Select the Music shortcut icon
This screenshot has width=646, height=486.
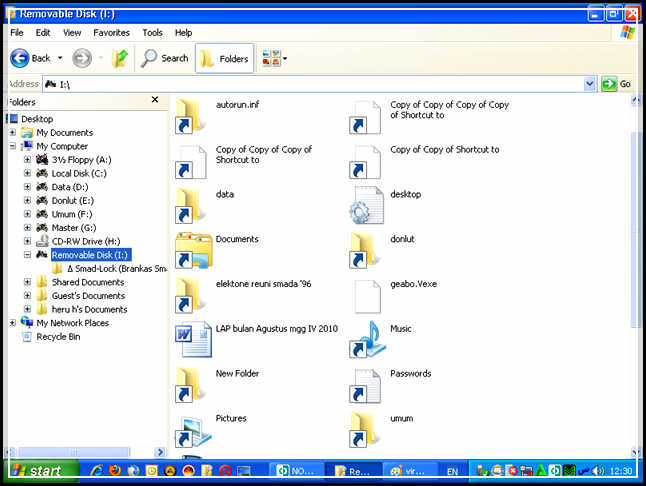pos(367,339)
